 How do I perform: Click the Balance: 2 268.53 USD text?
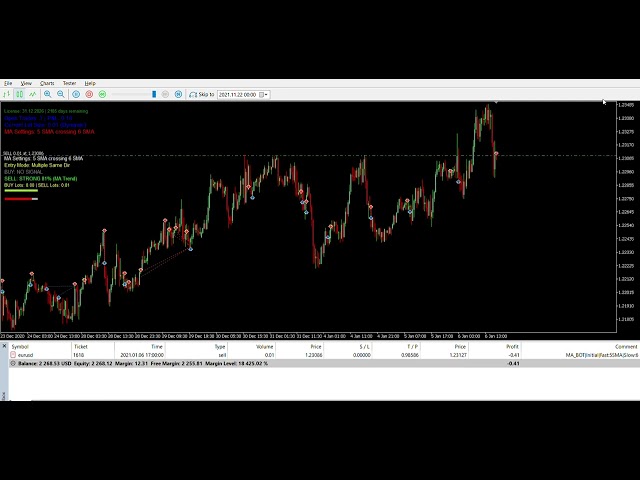(x=45, y=363)
